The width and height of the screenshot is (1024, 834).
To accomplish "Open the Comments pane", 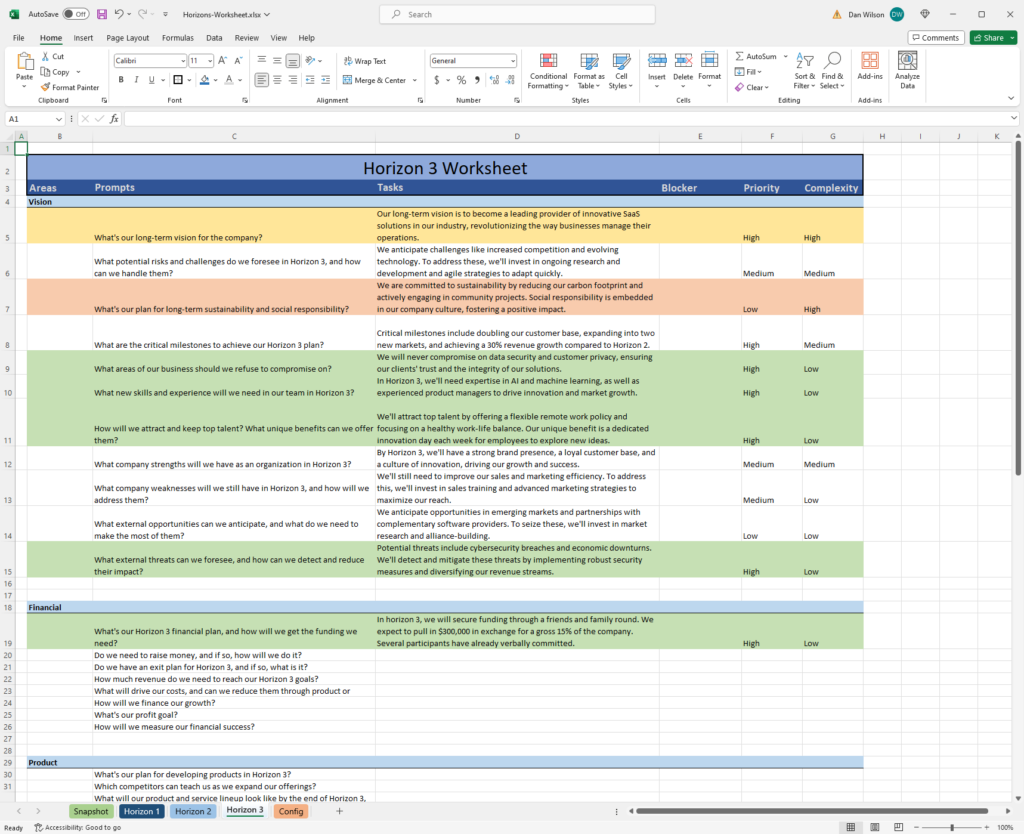I will [x=936, y=36].
